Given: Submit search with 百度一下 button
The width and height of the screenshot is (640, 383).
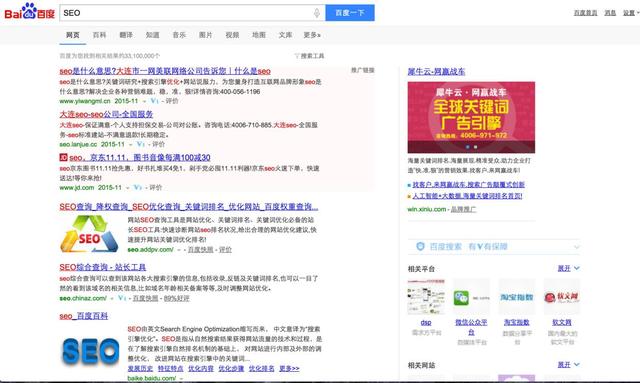Looking at the screenshot, I should click(350, 13).
